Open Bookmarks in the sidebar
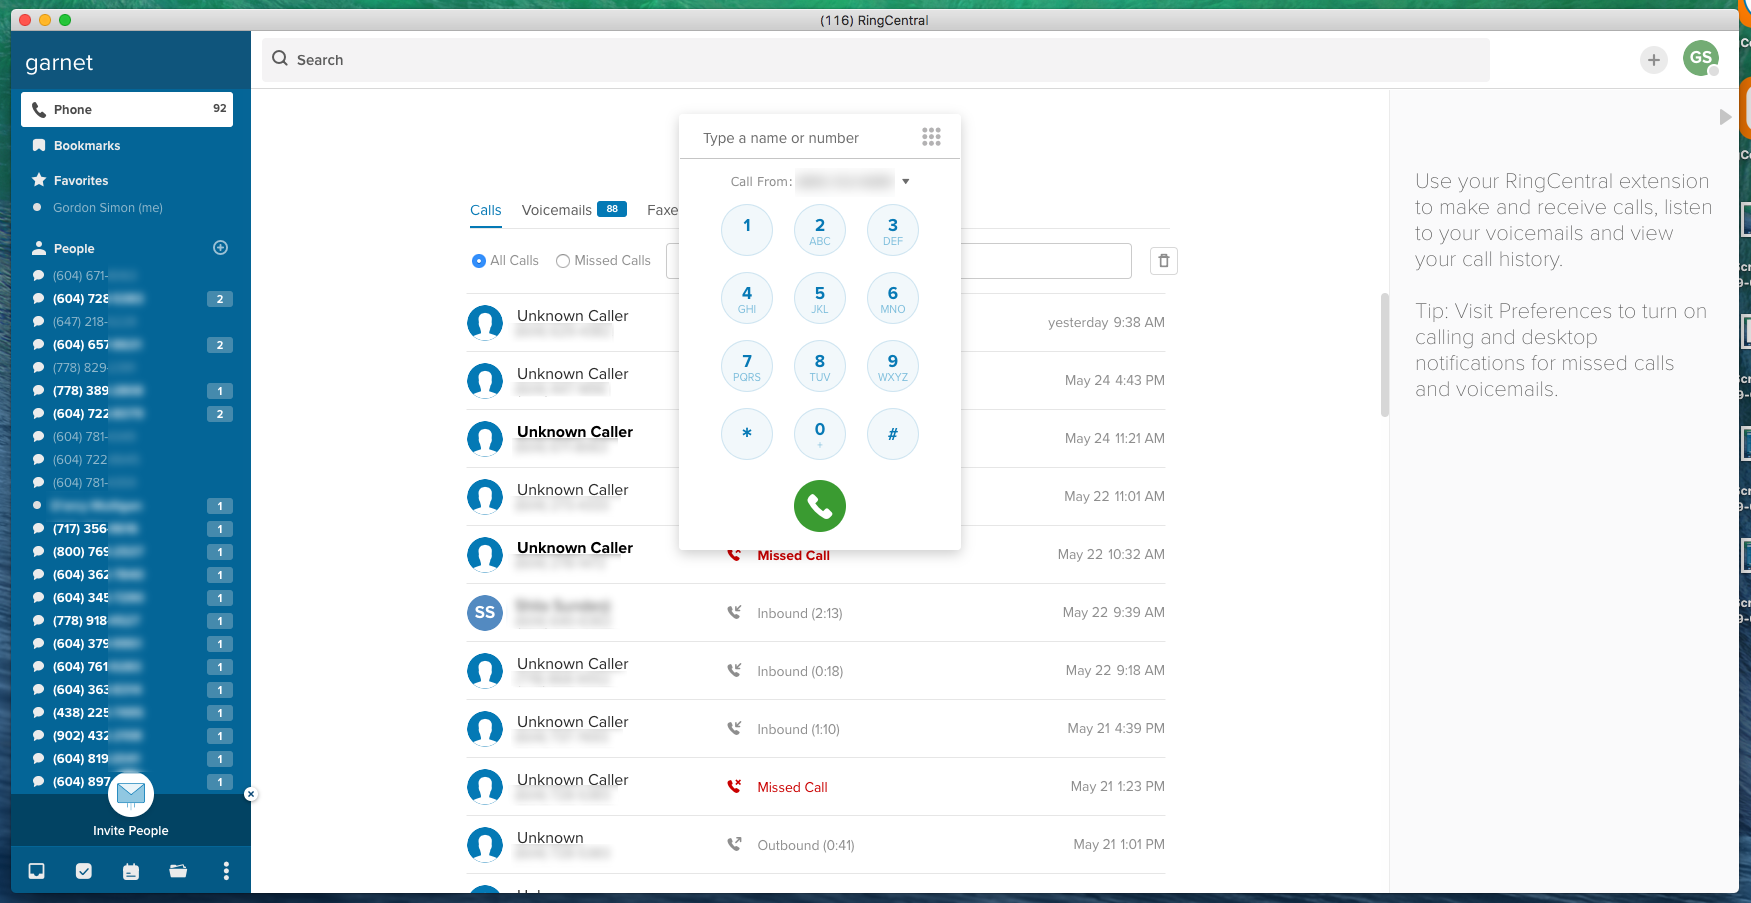Screen dimensions: 1751x903 [87, 146]
